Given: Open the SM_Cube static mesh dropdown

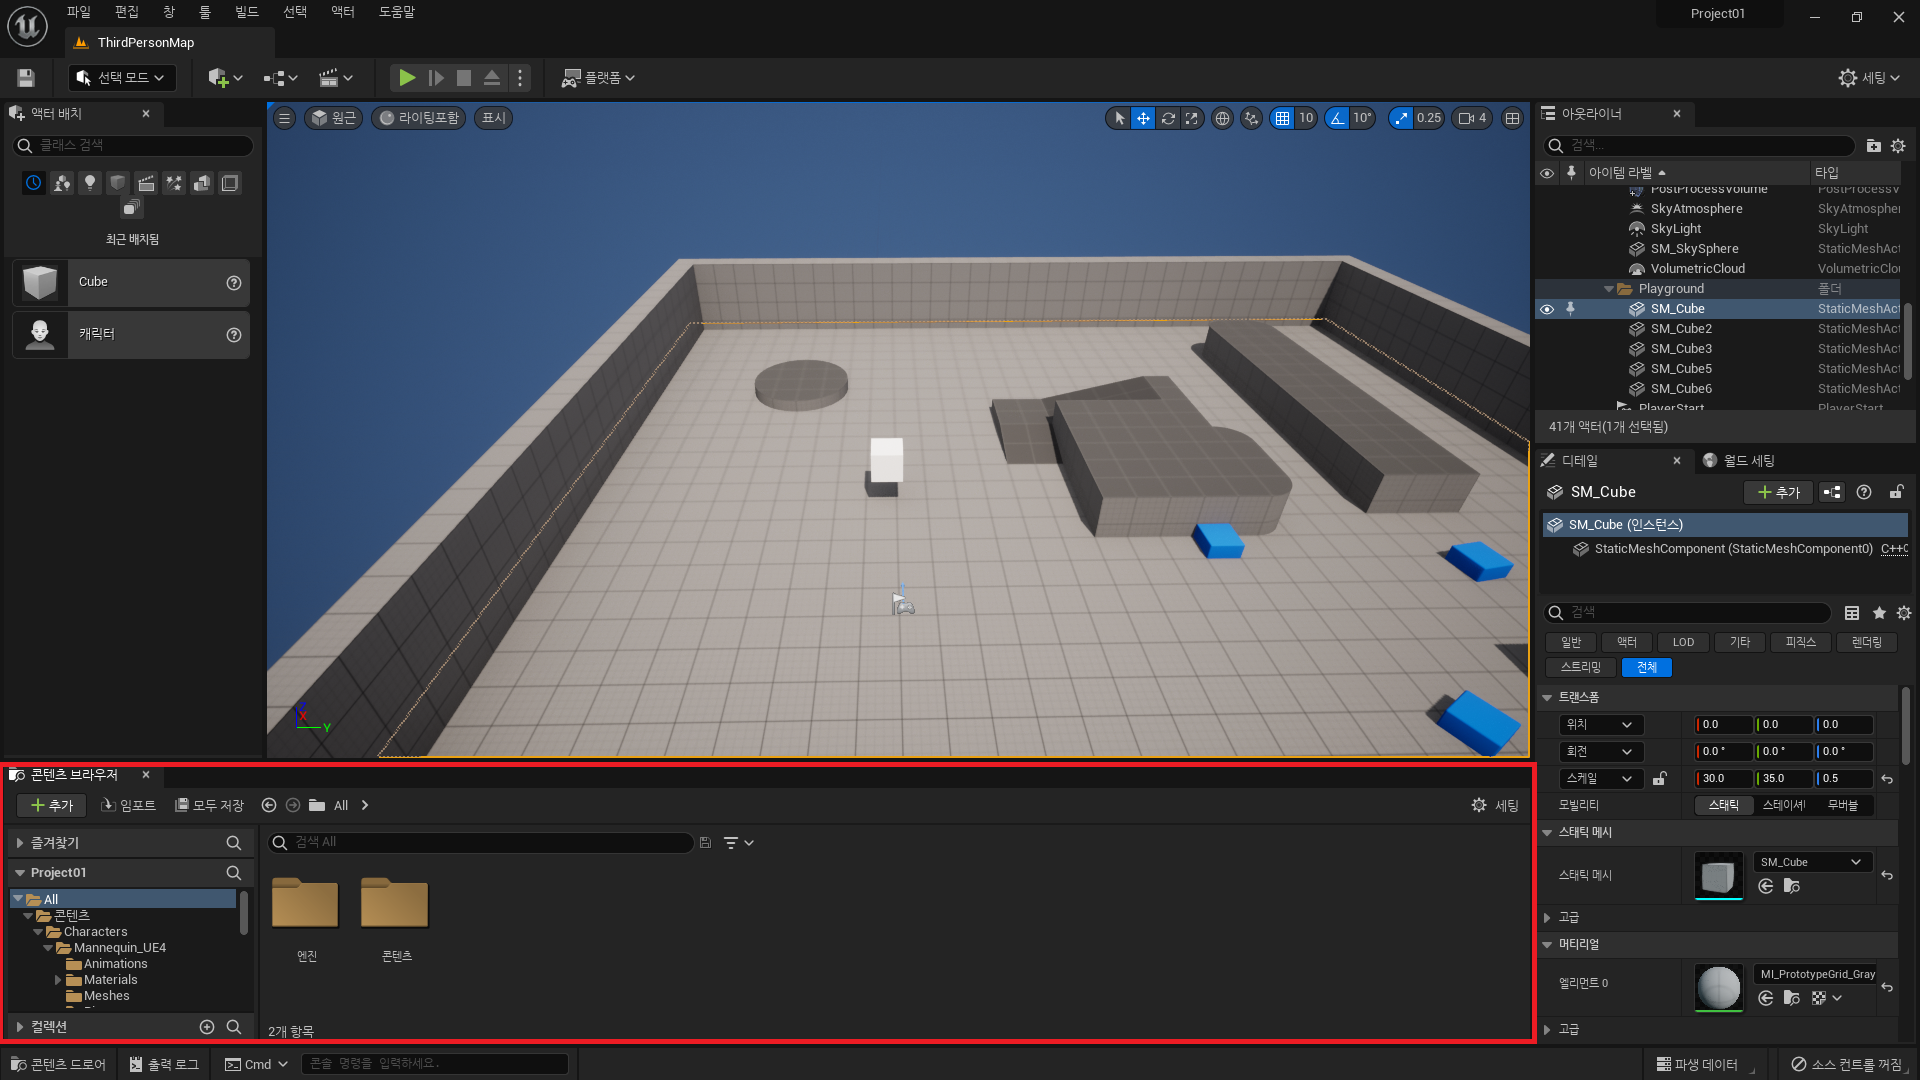Looking at the screenshot, I should click(1812, 862).
